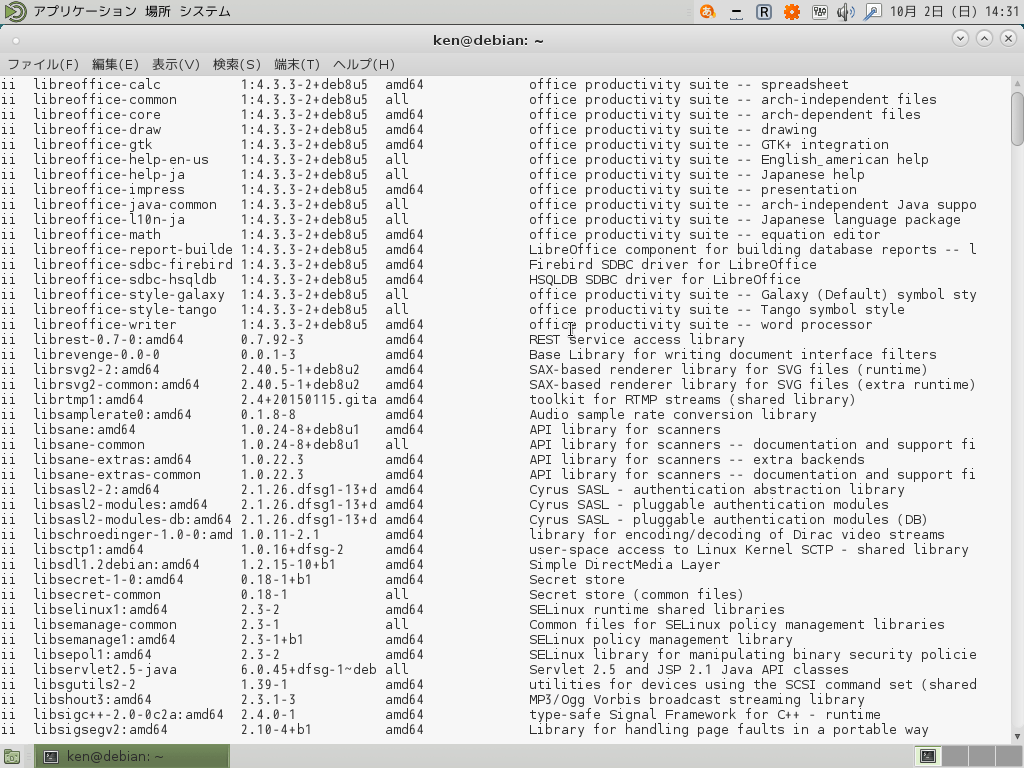This screenshot has width=1024, height=768.
Task: Click the MATE logo icon in top panel
Action: (x=16, y=12)
